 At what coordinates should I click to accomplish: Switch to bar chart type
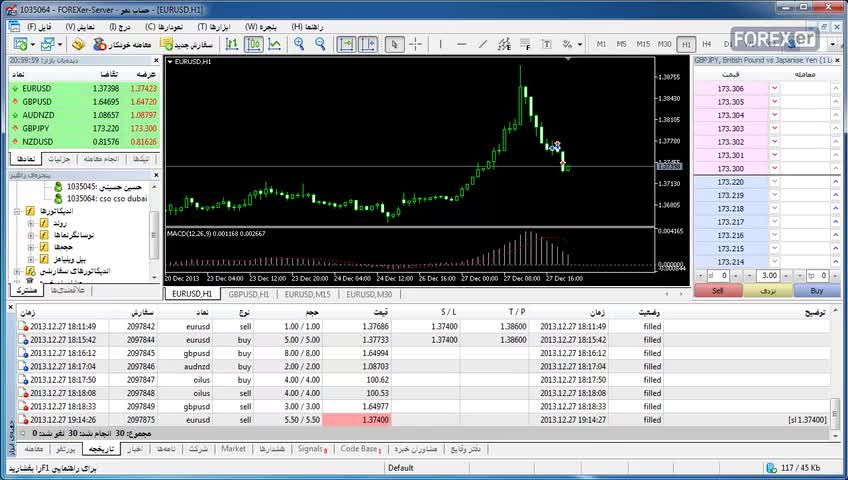(x=231, y=44)
